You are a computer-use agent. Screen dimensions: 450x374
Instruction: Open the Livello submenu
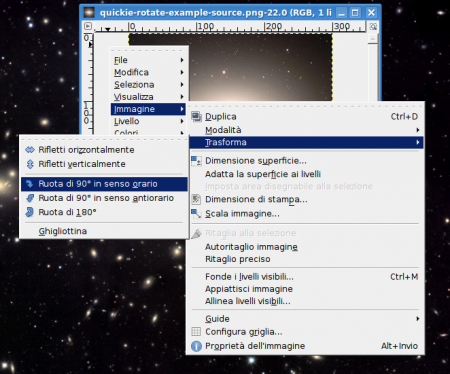click(148, 121)
